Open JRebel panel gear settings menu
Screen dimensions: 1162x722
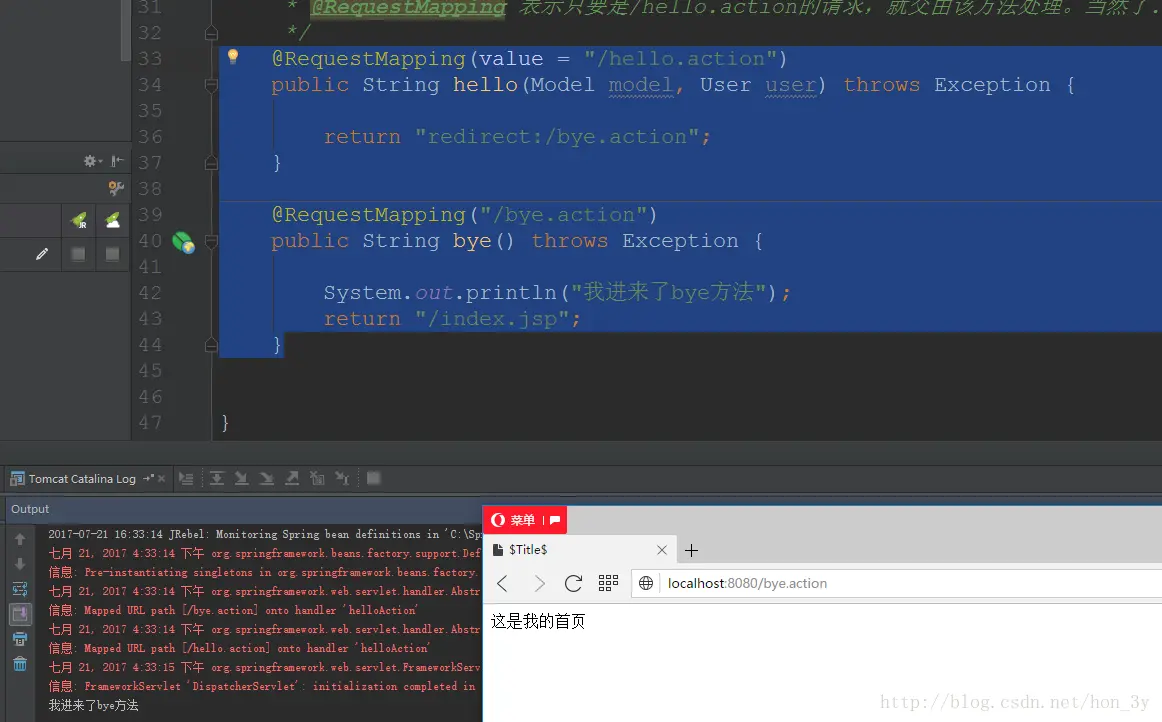(93, 161)
